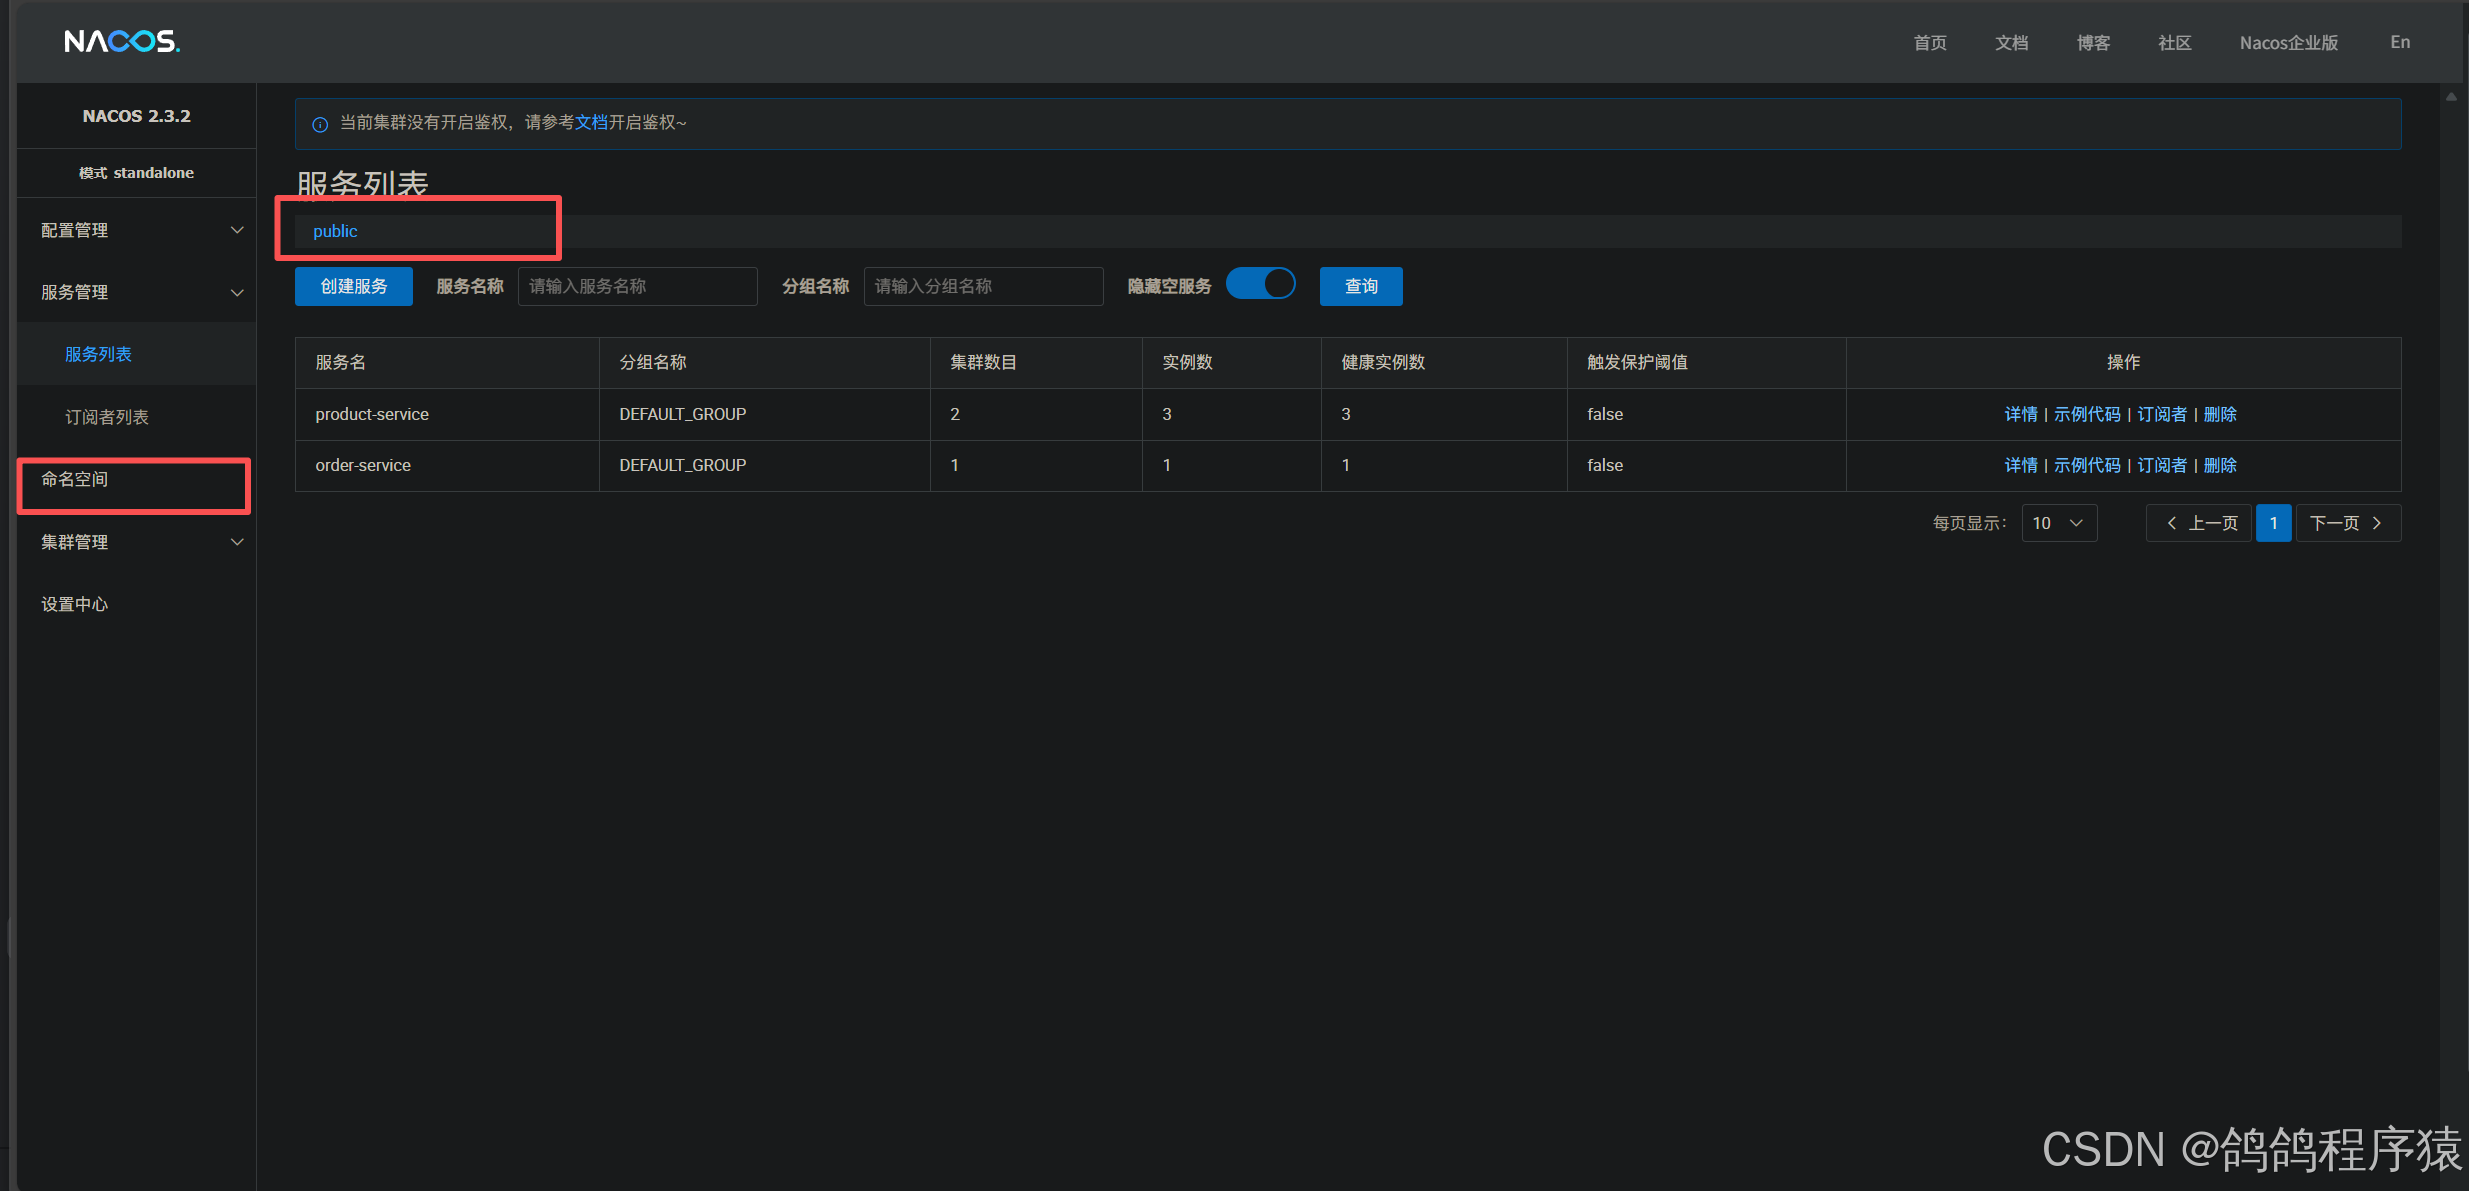
Task: Click the 创建服务 button
Action: tap(353, 286)
